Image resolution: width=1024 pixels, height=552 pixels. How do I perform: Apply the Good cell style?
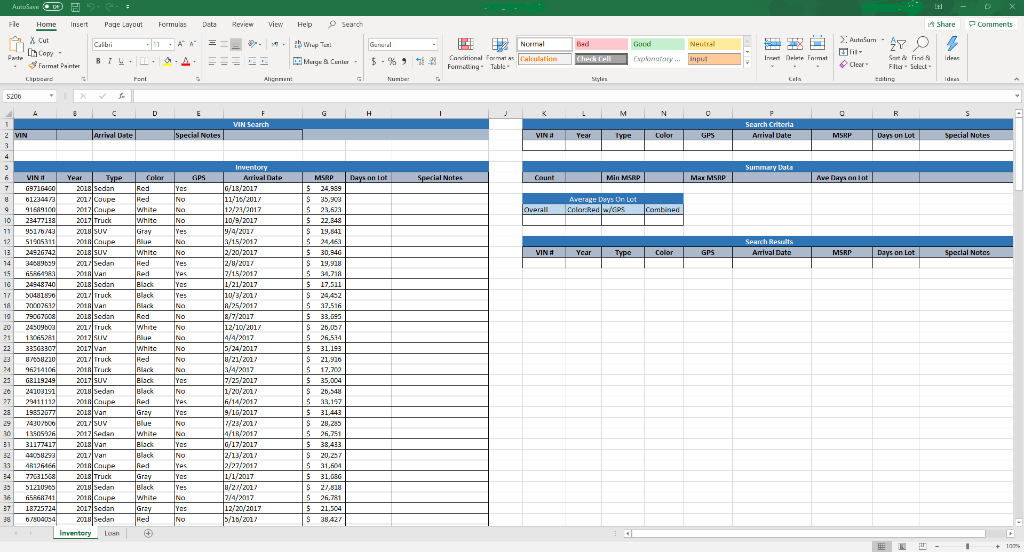(658, 44)
